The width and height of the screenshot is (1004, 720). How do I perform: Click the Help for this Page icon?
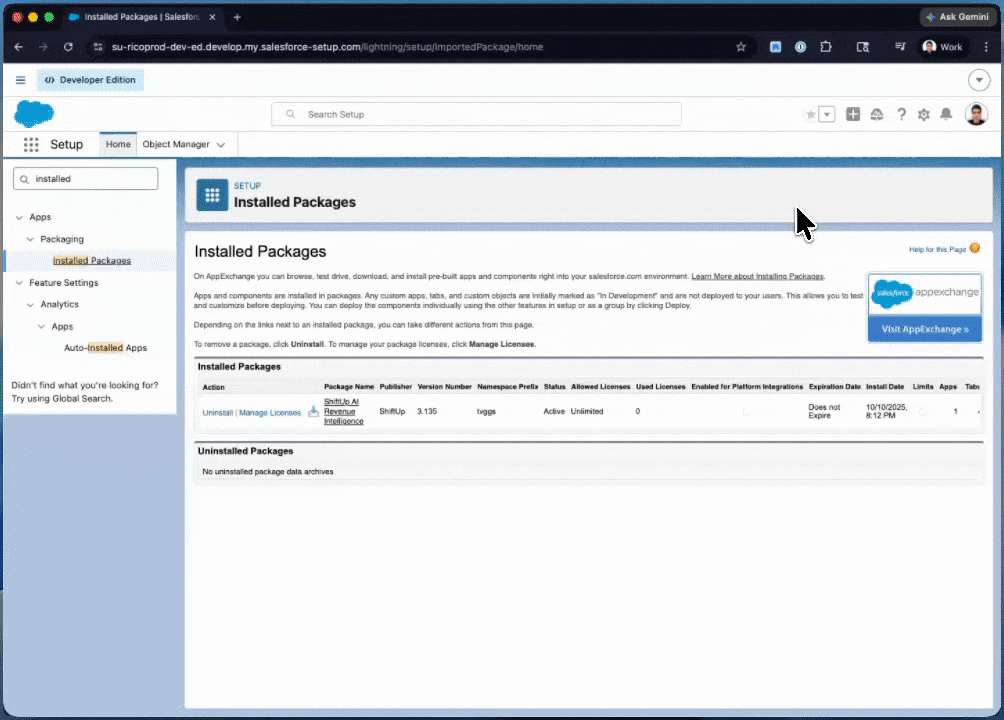coord(974,248)
